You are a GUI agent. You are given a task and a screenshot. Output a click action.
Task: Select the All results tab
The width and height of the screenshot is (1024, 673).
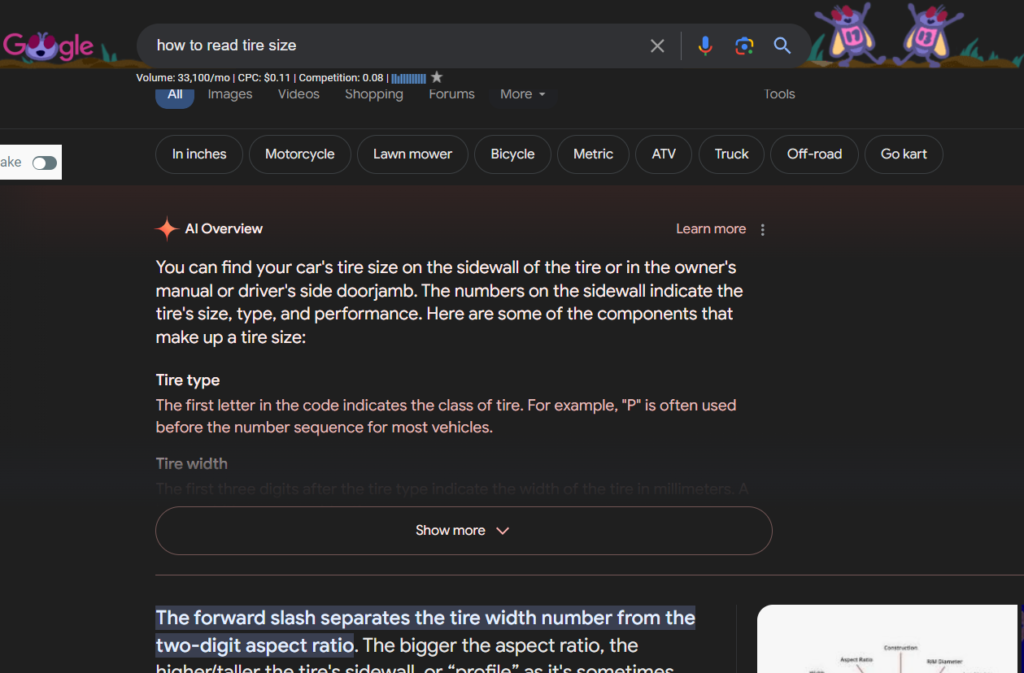[x=175, y=95]
